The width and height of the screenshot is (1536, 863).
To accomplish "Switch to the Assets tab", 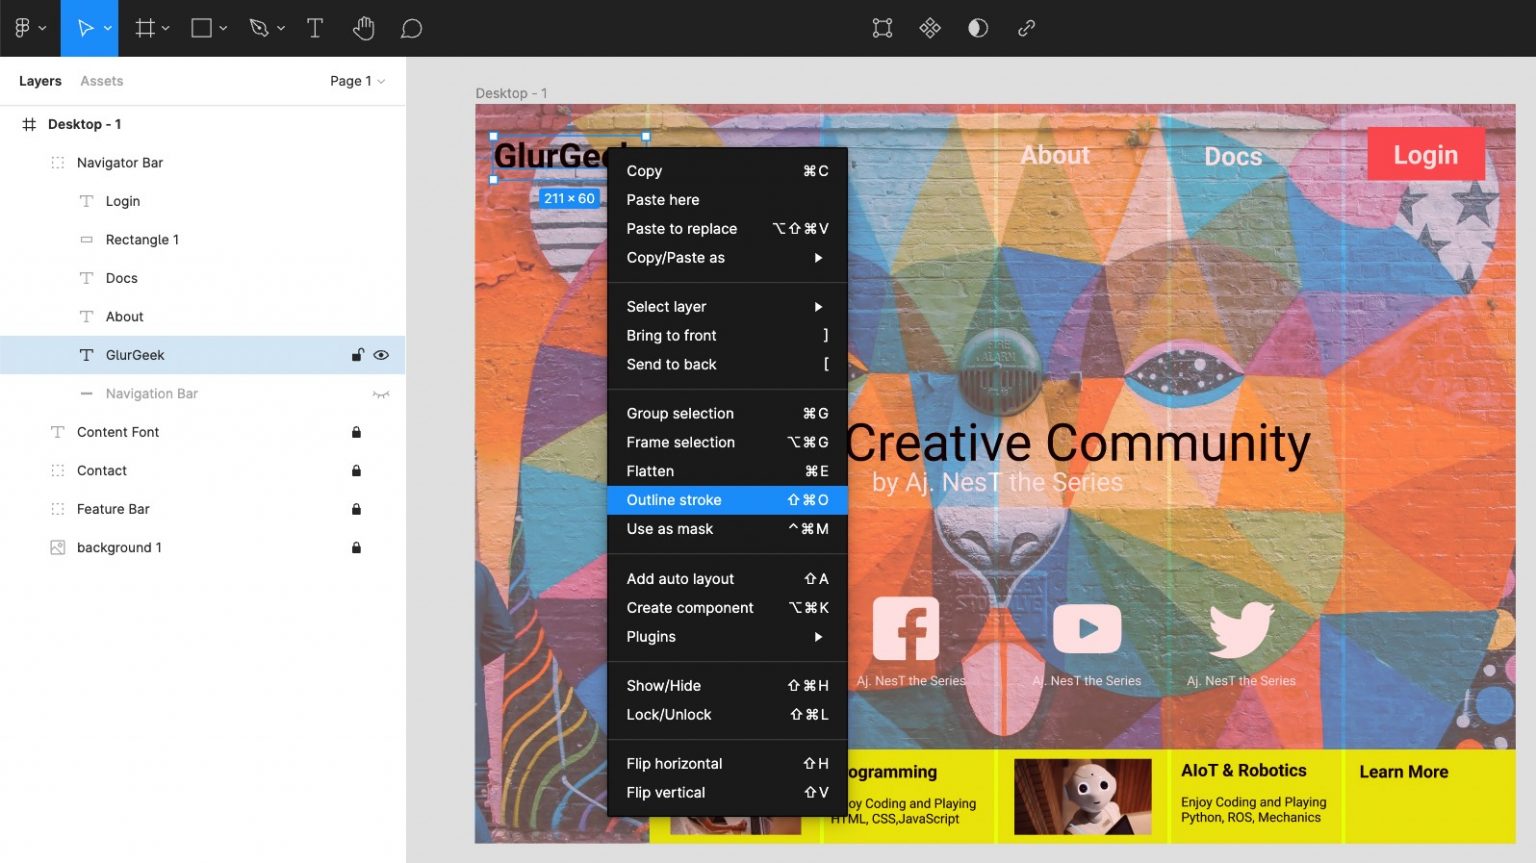I will (x=102, y=81).
